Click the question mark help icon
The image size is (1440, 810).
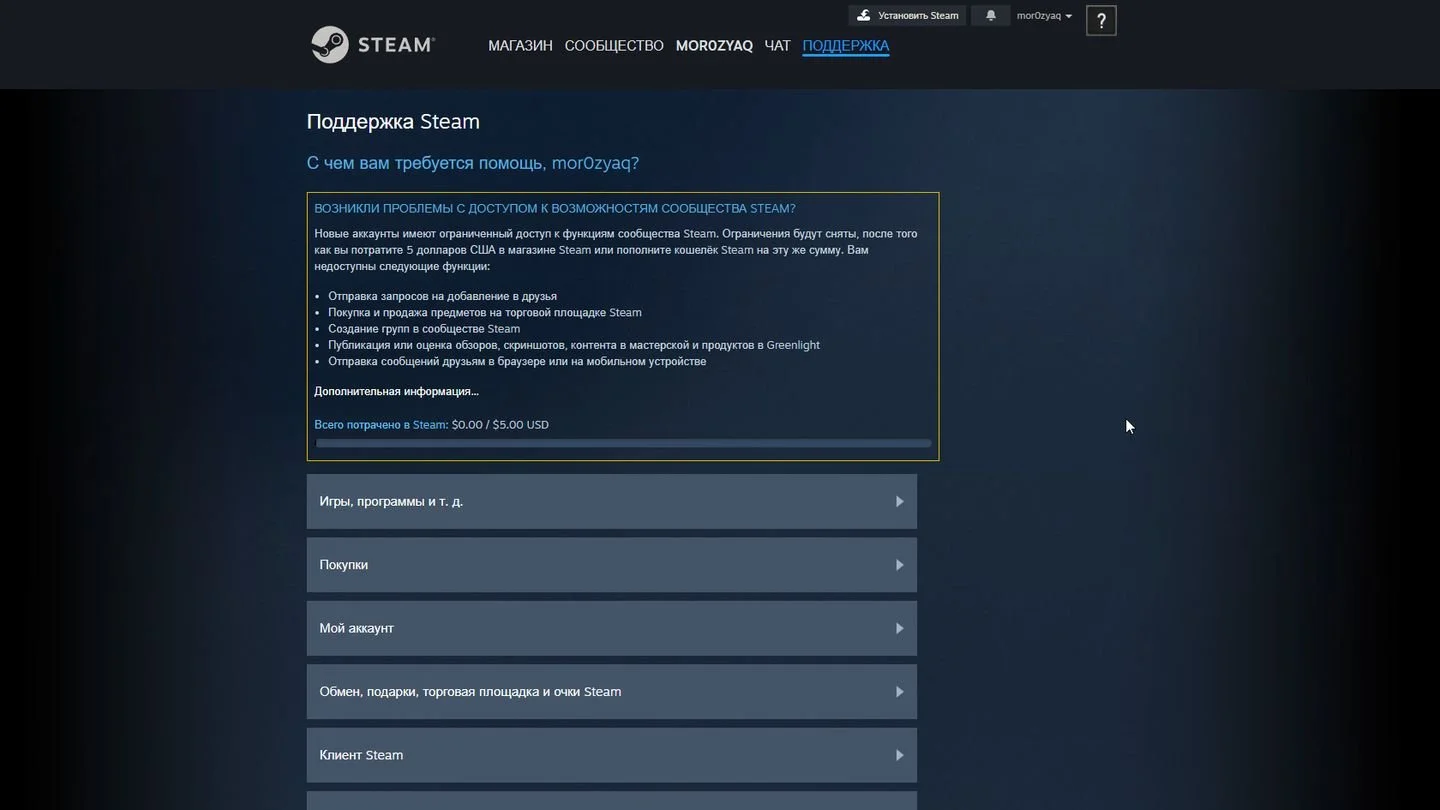[1101, 20]
